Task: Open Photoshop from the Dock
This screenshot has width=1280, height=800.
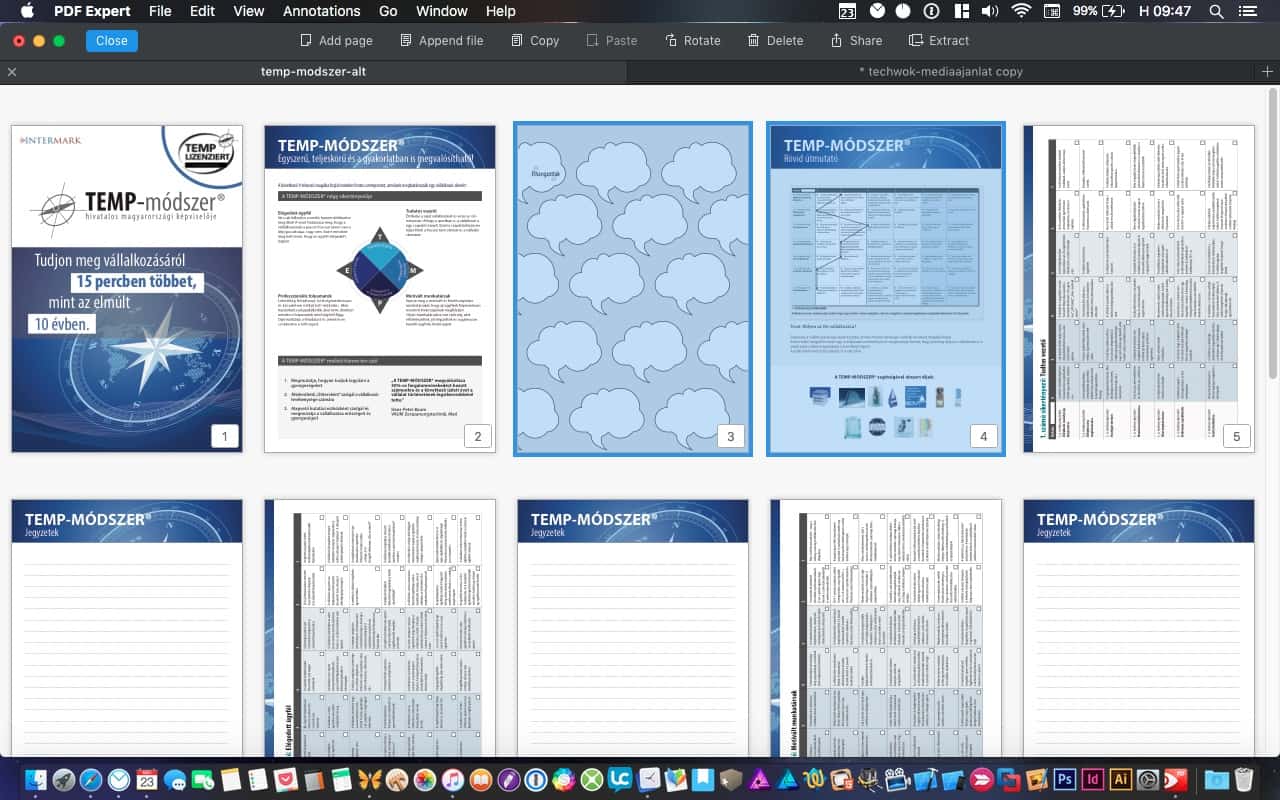Action: coord(1065,779)
